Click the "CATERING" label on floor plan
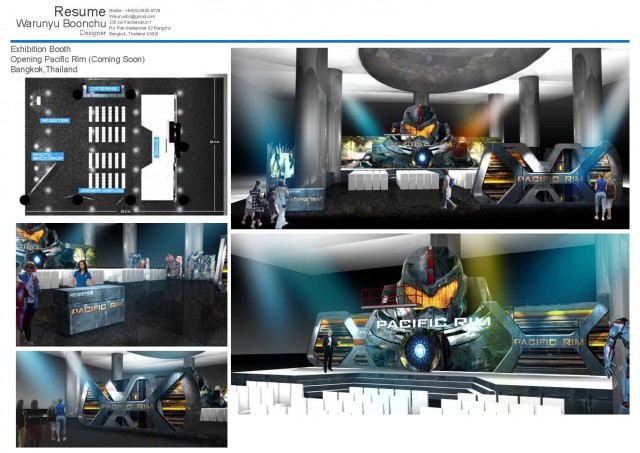The width and height of the screenshot is (640, 453). pos(104,89)
